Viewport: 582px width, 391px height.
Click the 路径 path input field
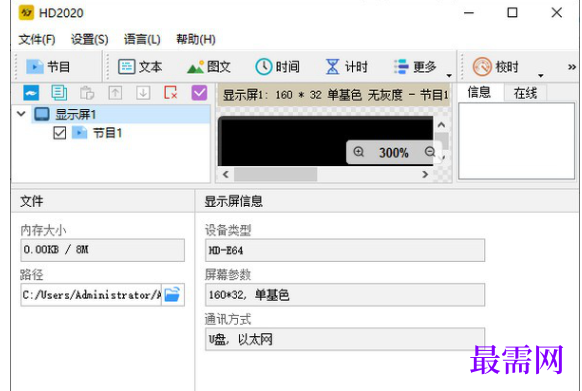91,295
